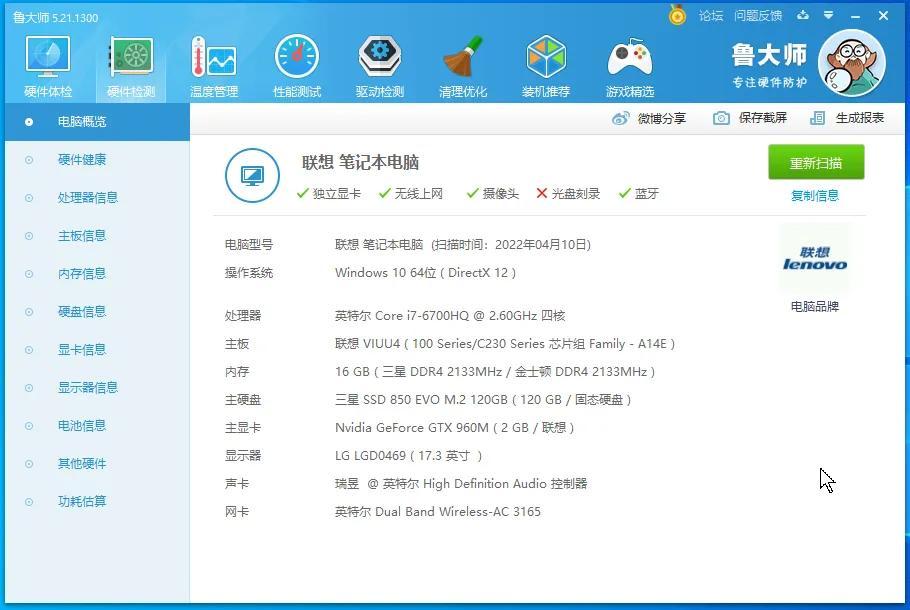Click the 电脑品牌 label under logo

point(815,306)
